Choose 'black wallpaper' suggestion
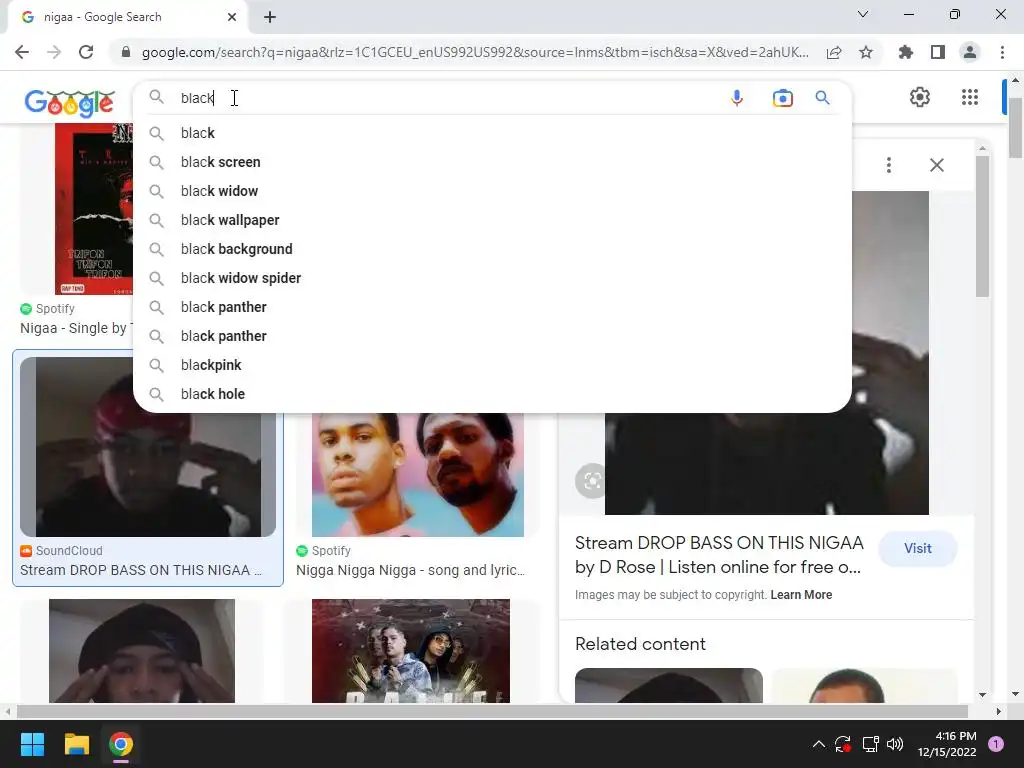 click(492, 220)
